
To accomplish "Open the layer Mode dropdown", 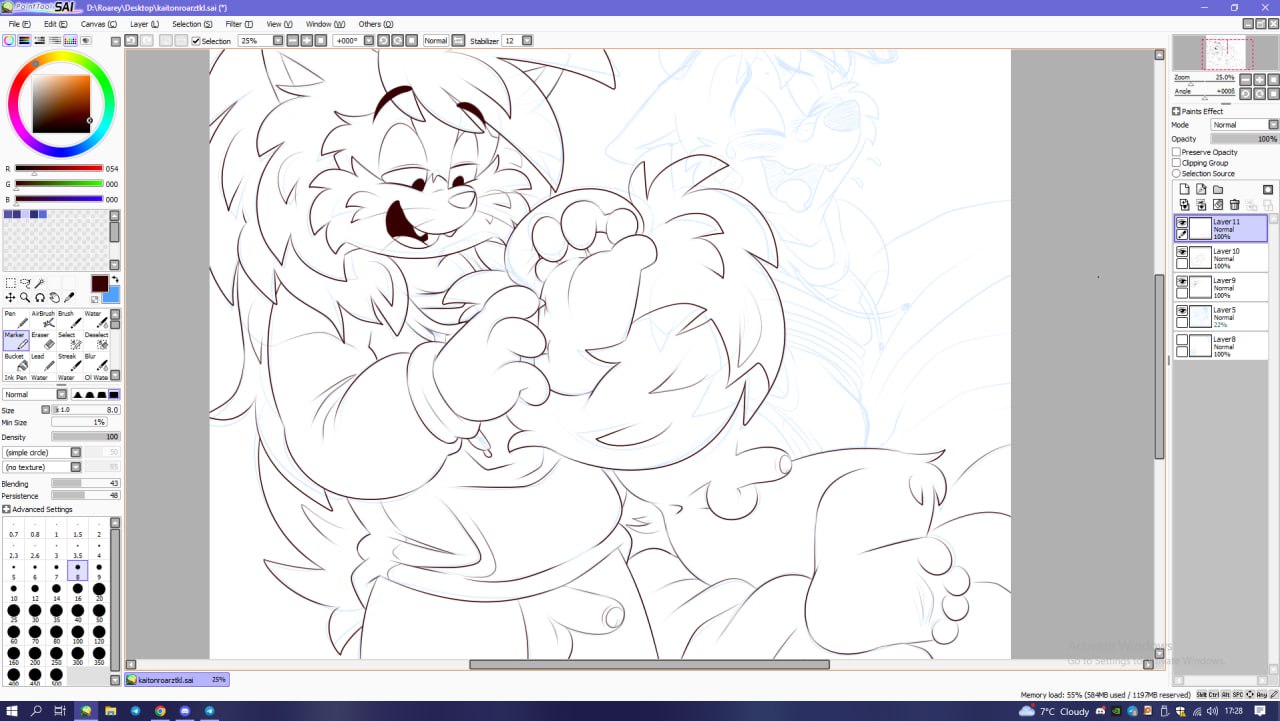I will 1244,125.
